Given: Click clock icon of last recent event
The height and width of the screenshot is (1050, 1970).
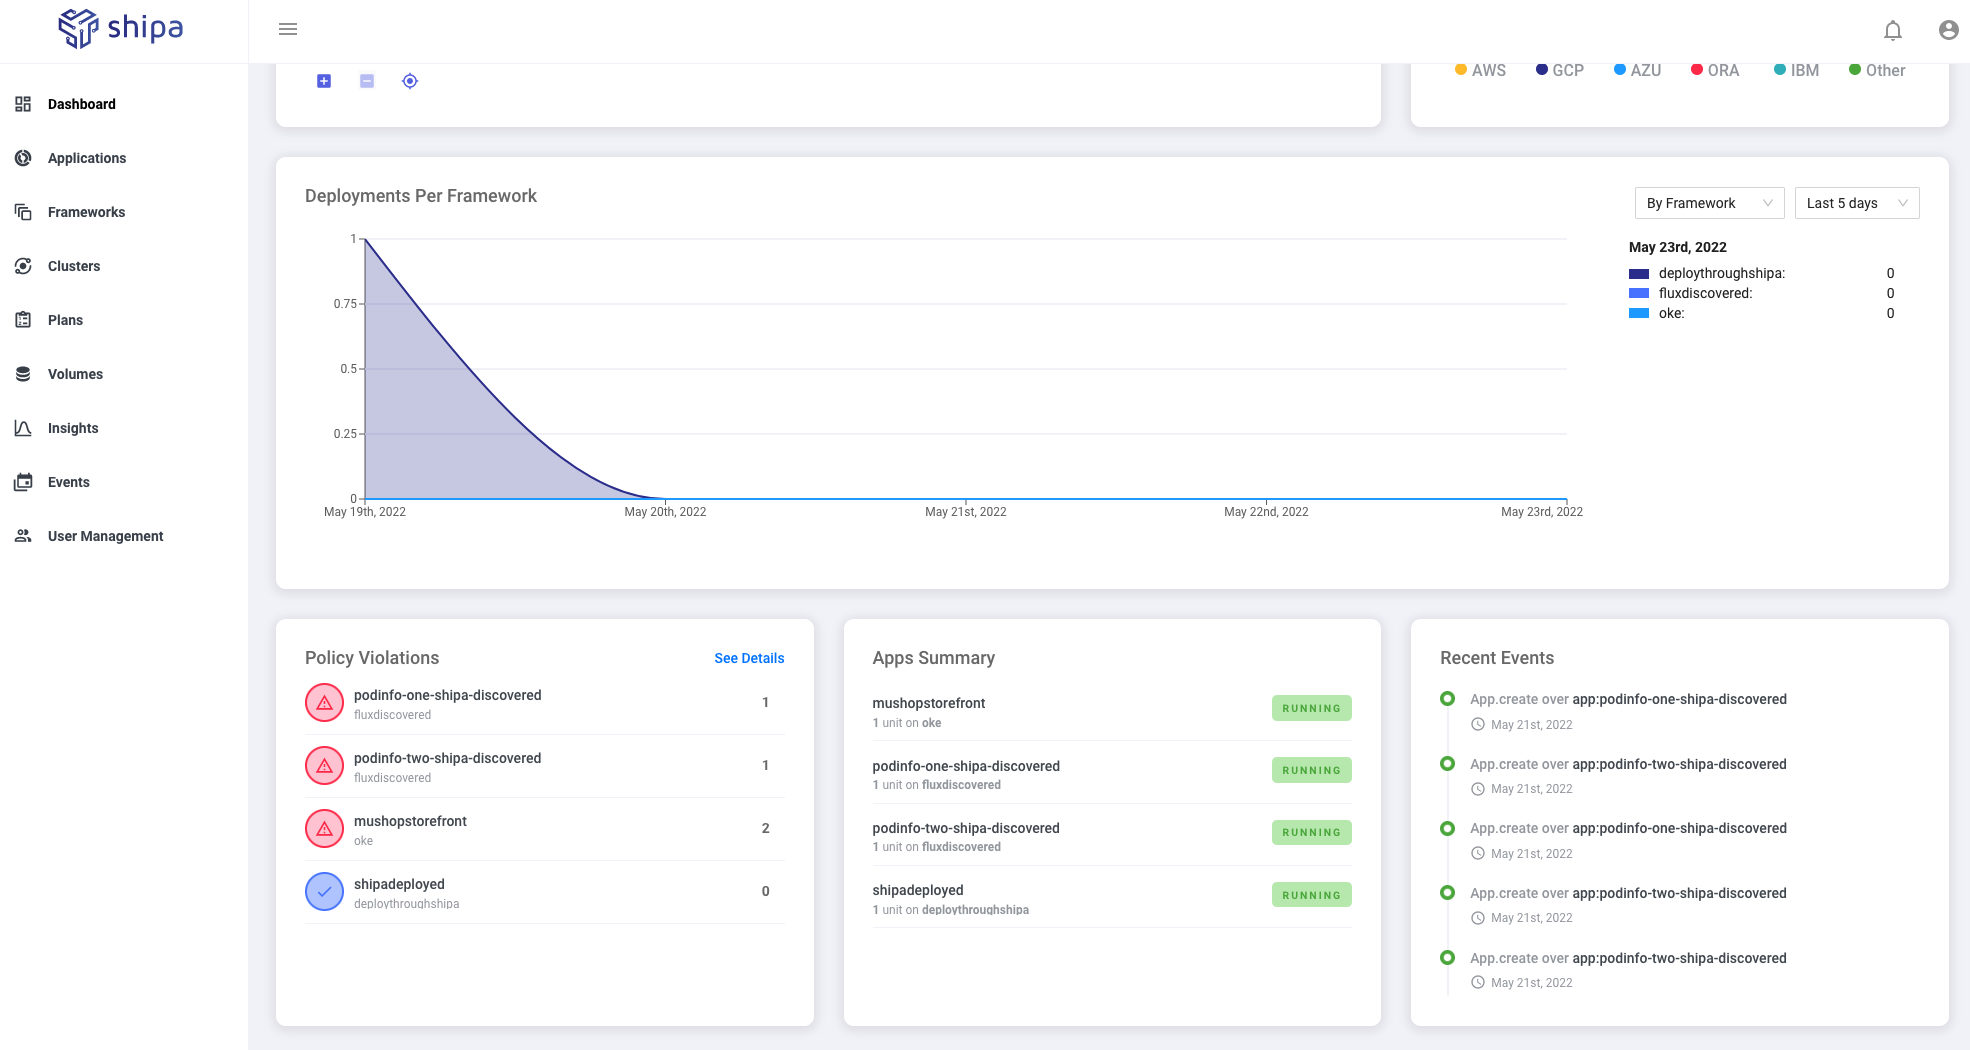Looking at the screenshot, I should point(1478,983).
